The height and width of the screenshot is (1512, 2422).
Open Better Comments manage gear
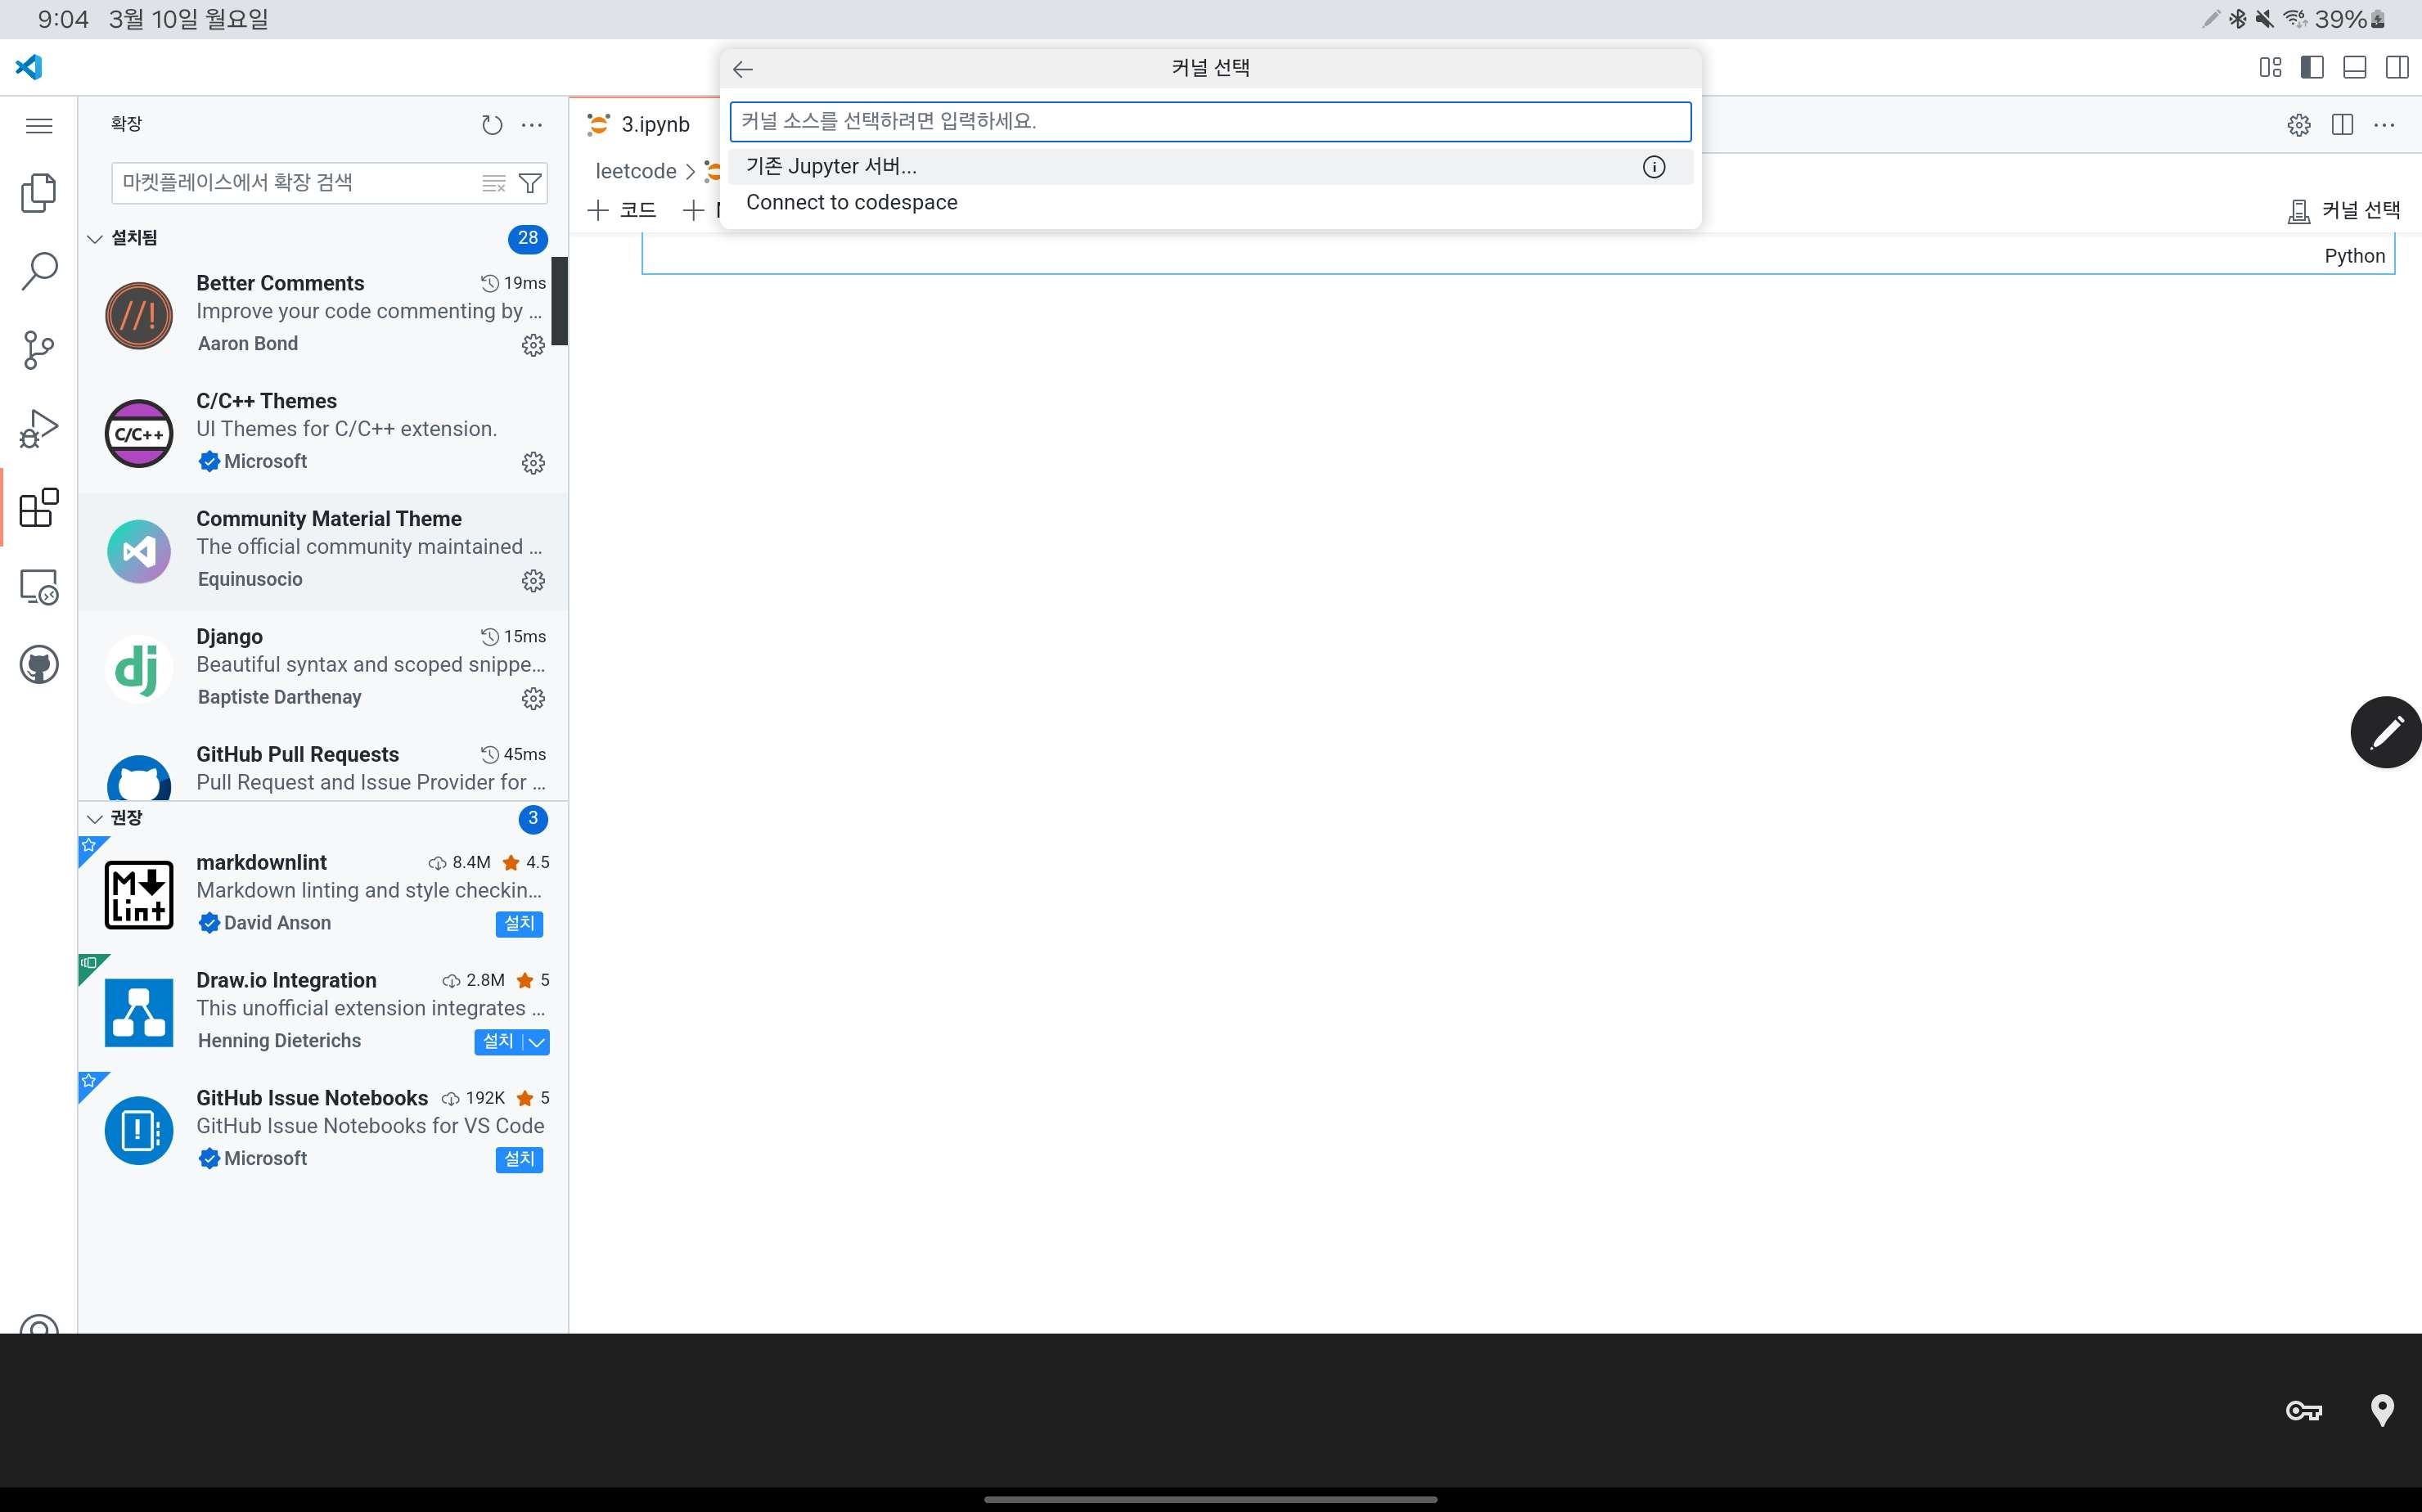click(533, 345)
